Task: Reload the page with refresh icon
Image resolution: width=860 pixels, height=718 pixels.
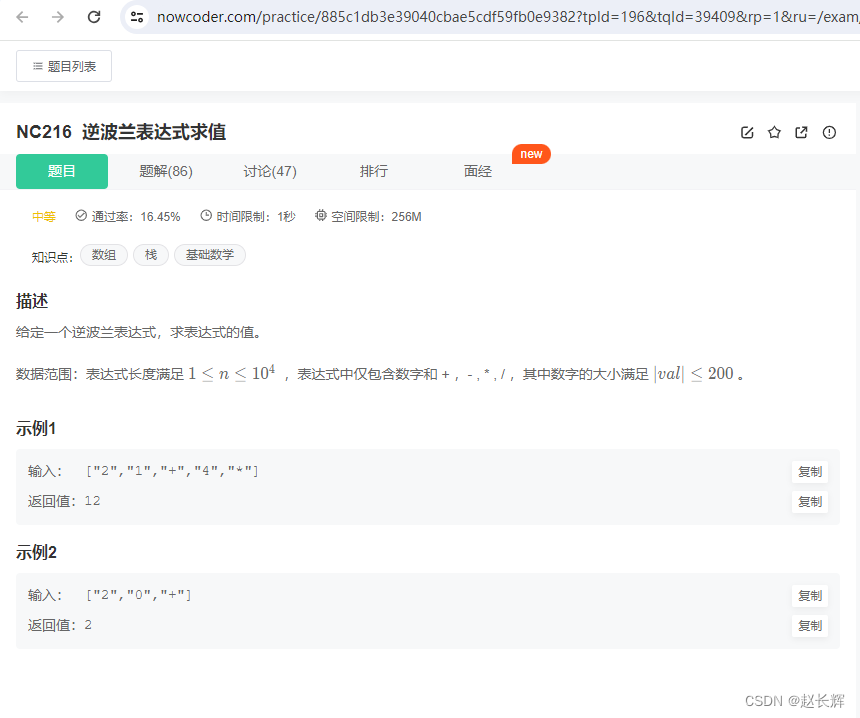Action: click(x=95, y=17)
